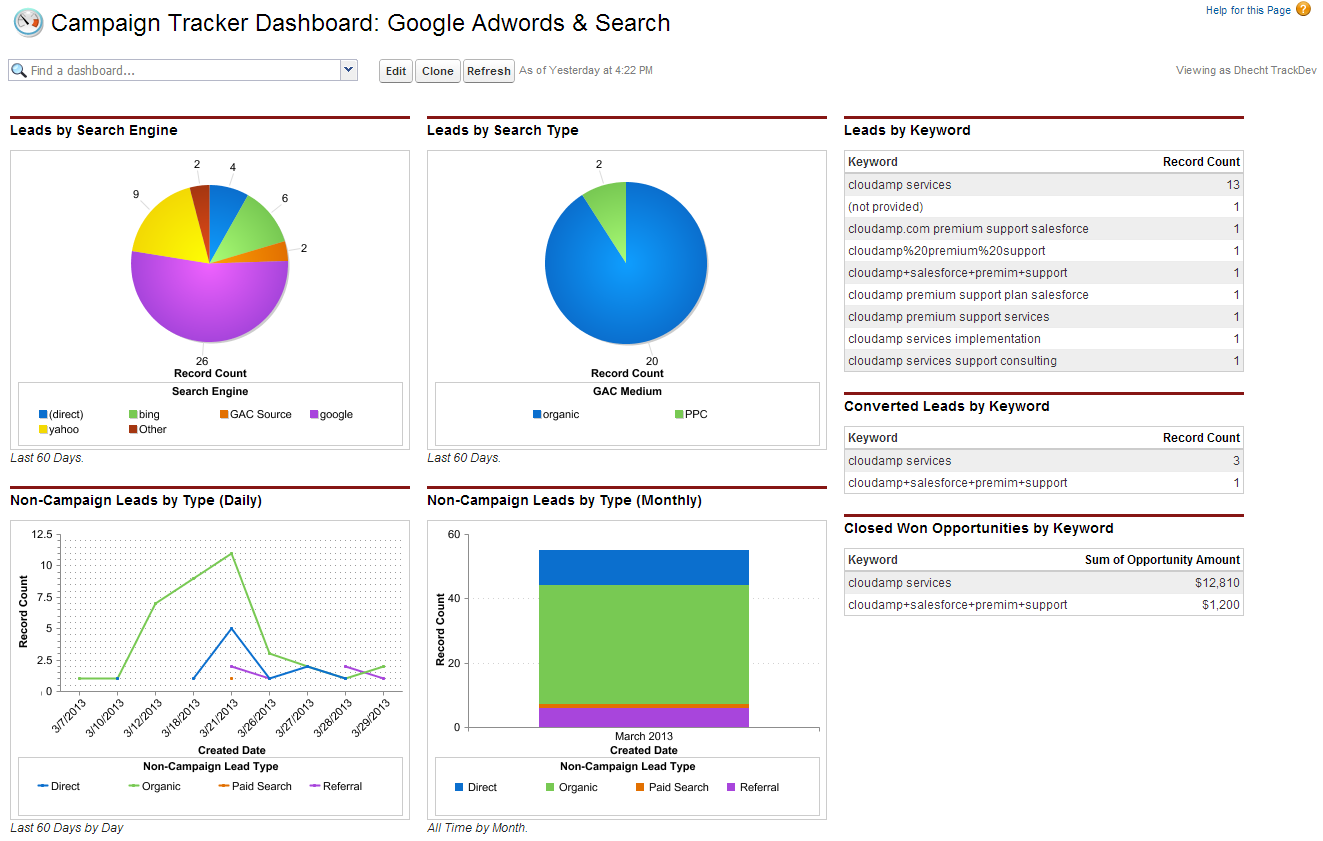Click the Leads by Keyword report title
Screen dimensions: 1323x841
click(907, 130)
